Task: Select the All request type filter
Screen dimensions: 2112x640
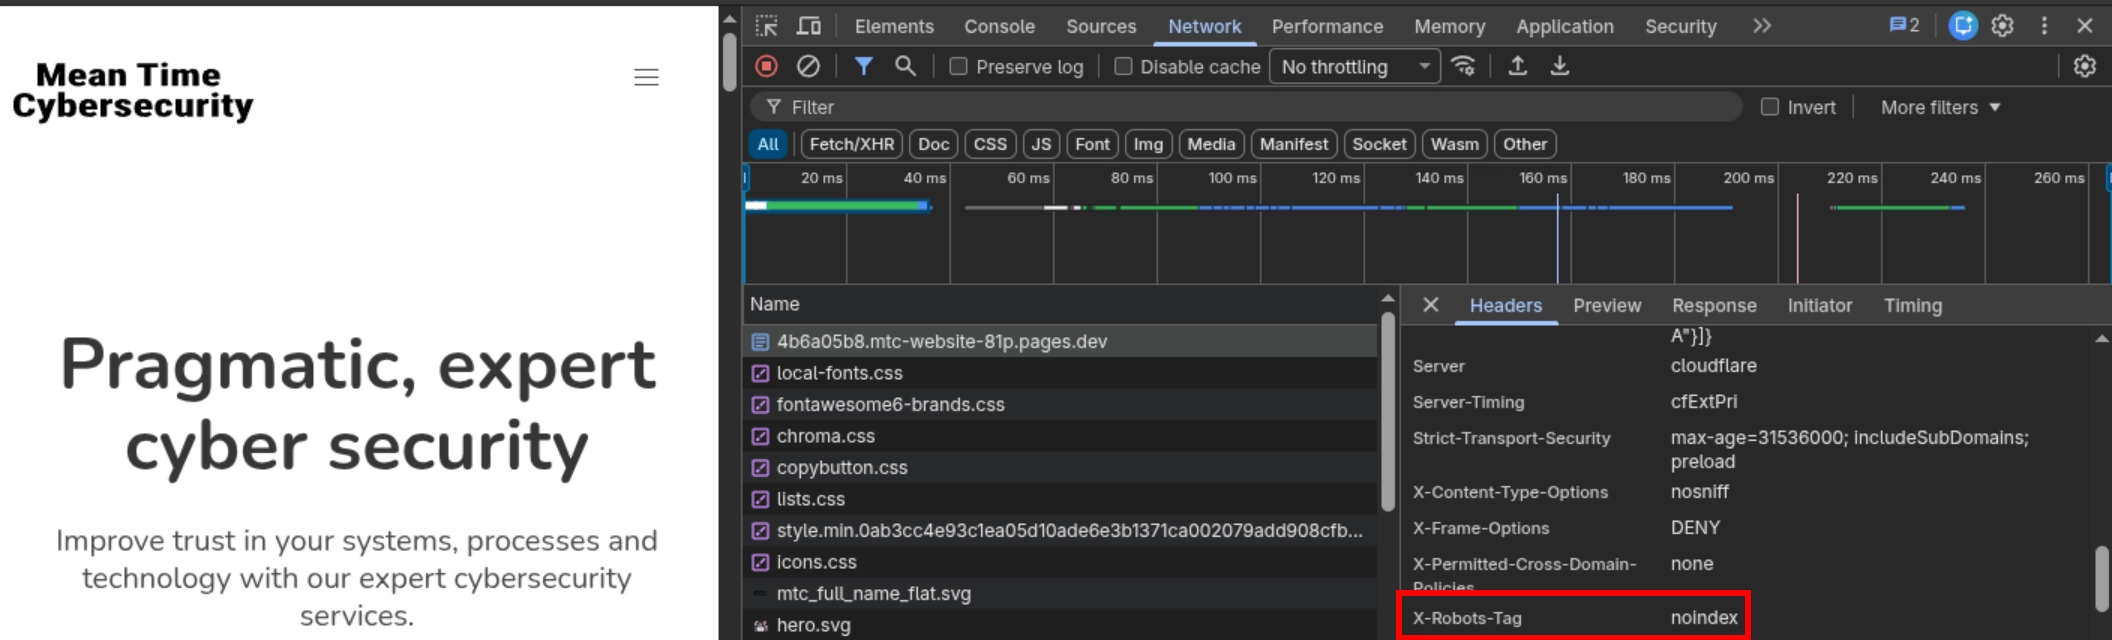Action: [768, 144]
